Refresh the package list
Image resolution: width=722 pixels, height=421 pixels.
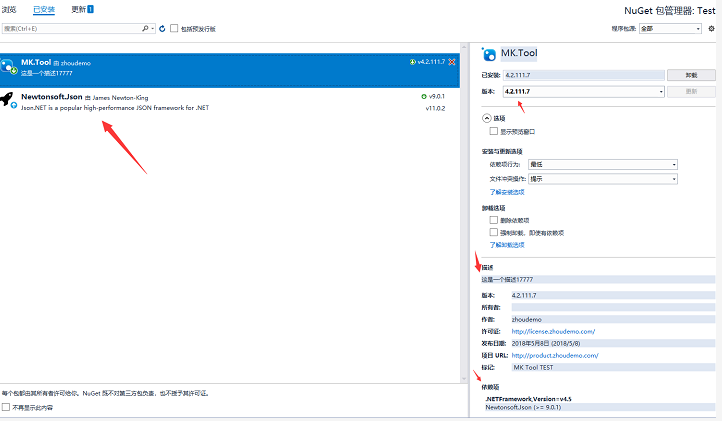[162, 29]
